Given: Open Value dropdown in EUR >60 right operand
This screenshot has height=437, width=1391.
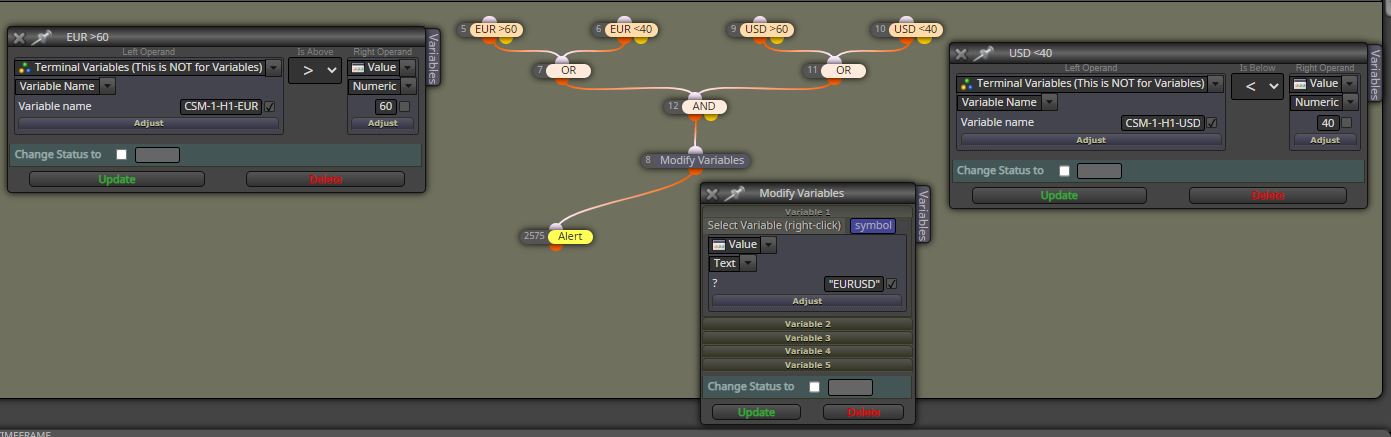Looking at the screenshot, I should tap(407, 68).
